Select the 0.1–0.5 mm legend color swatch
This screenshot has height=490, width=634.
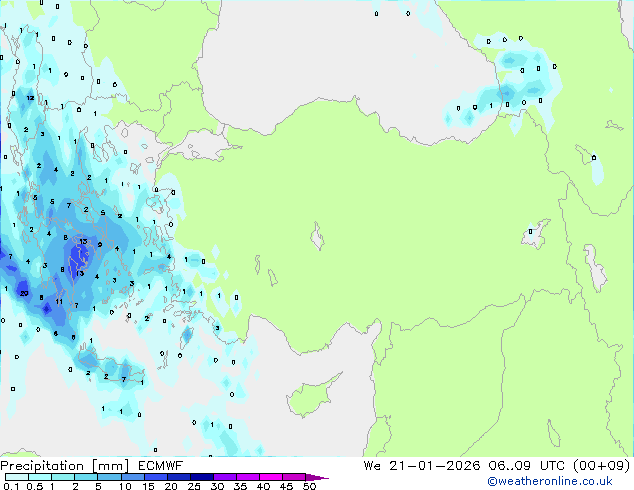[x=17, y=477]
